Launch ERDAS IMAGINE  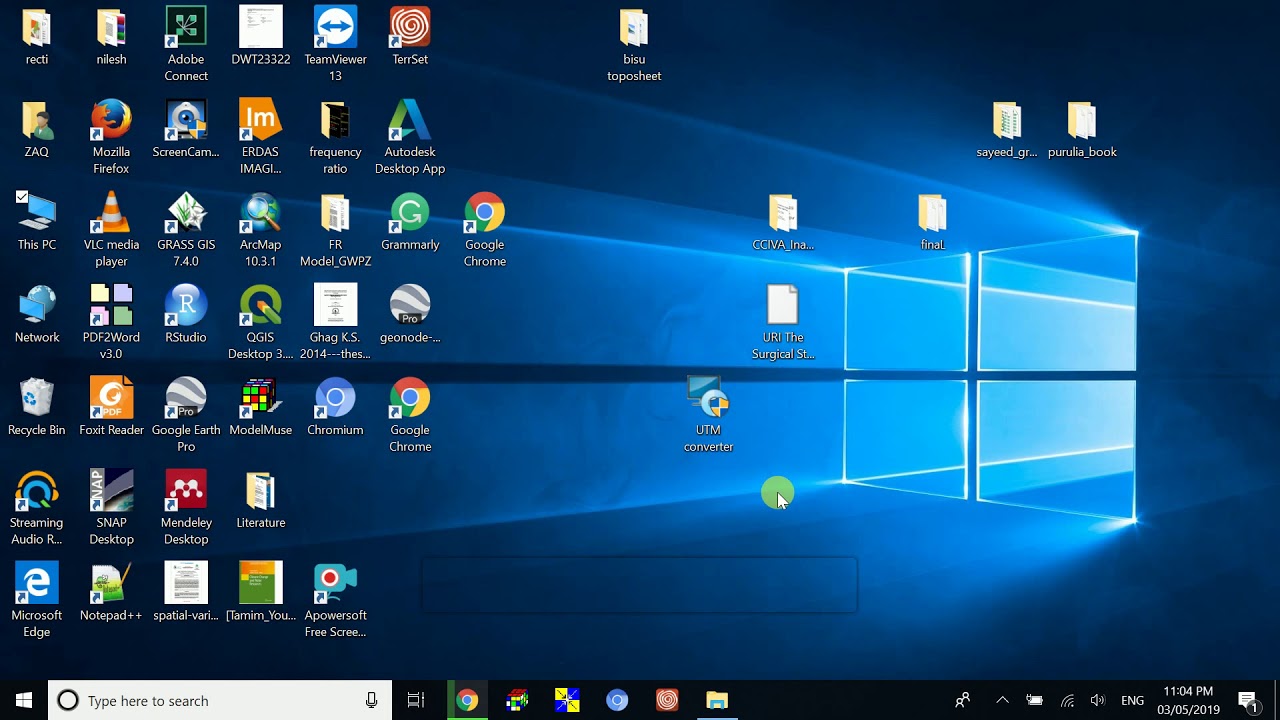(261, 138)
